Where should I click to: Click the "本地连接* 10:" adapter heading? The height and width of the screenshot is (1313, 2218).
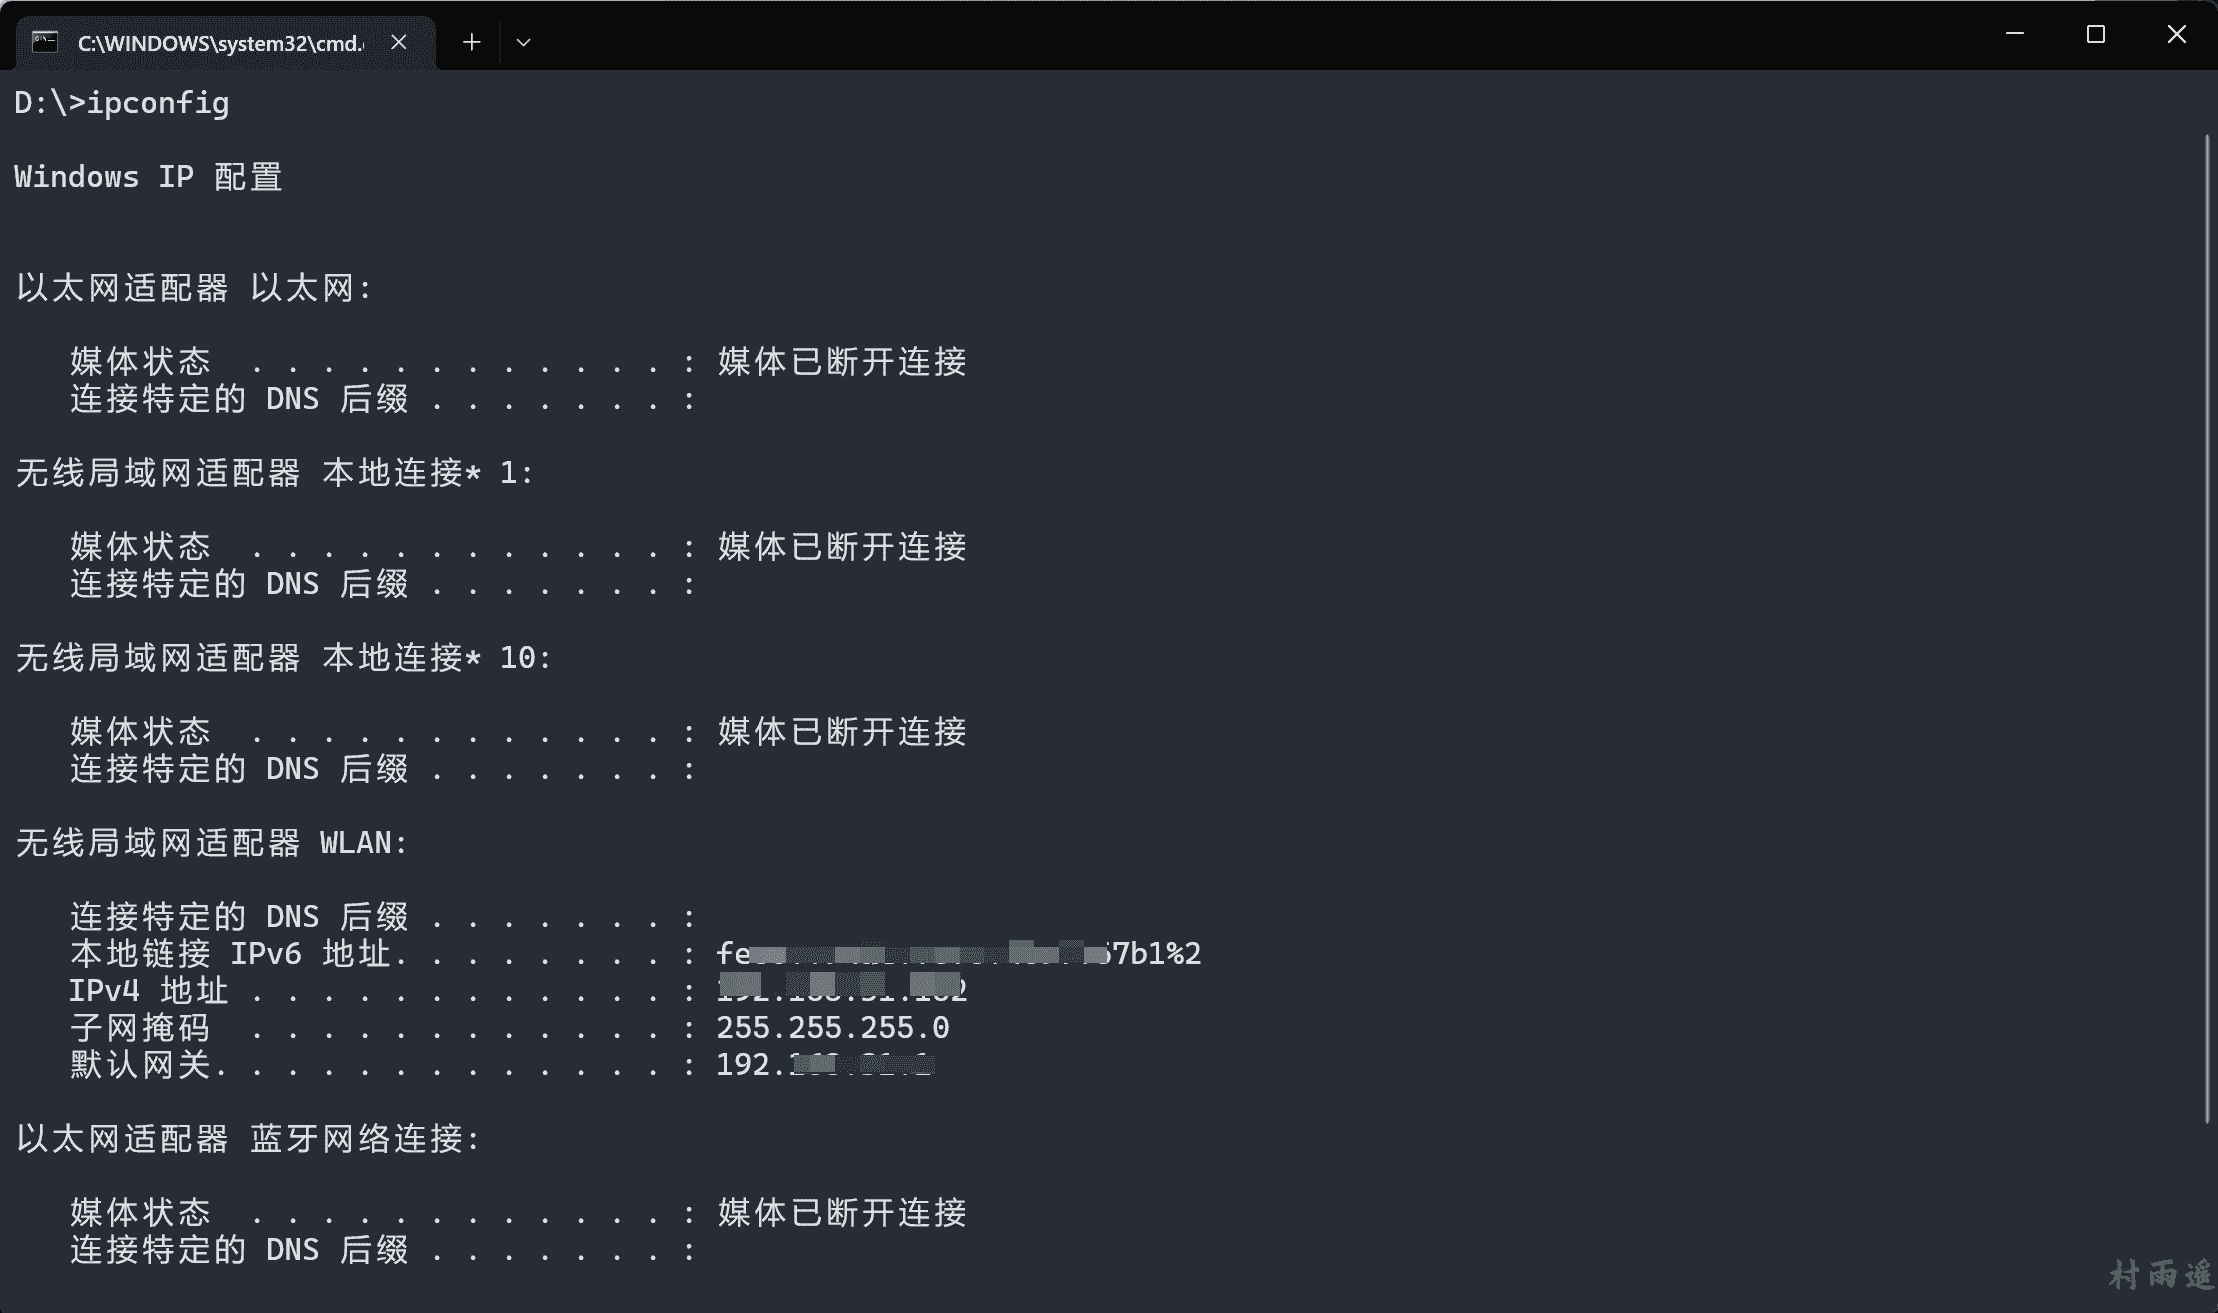[436, 658]
